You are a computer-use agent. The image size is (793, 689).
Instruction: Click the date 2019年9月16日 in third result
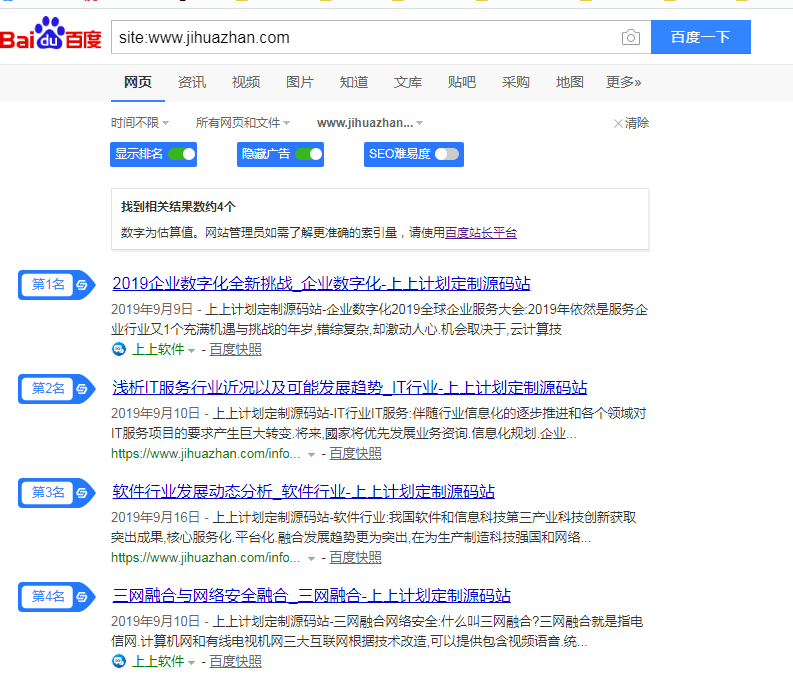pyautogui.click(x=155, y=517)
